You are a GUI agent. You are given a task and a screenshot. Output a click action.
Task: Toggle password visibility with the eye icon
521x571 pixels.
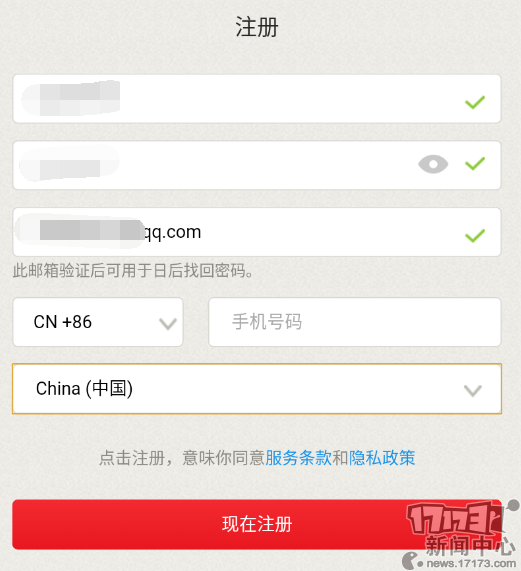pos(433,164)
